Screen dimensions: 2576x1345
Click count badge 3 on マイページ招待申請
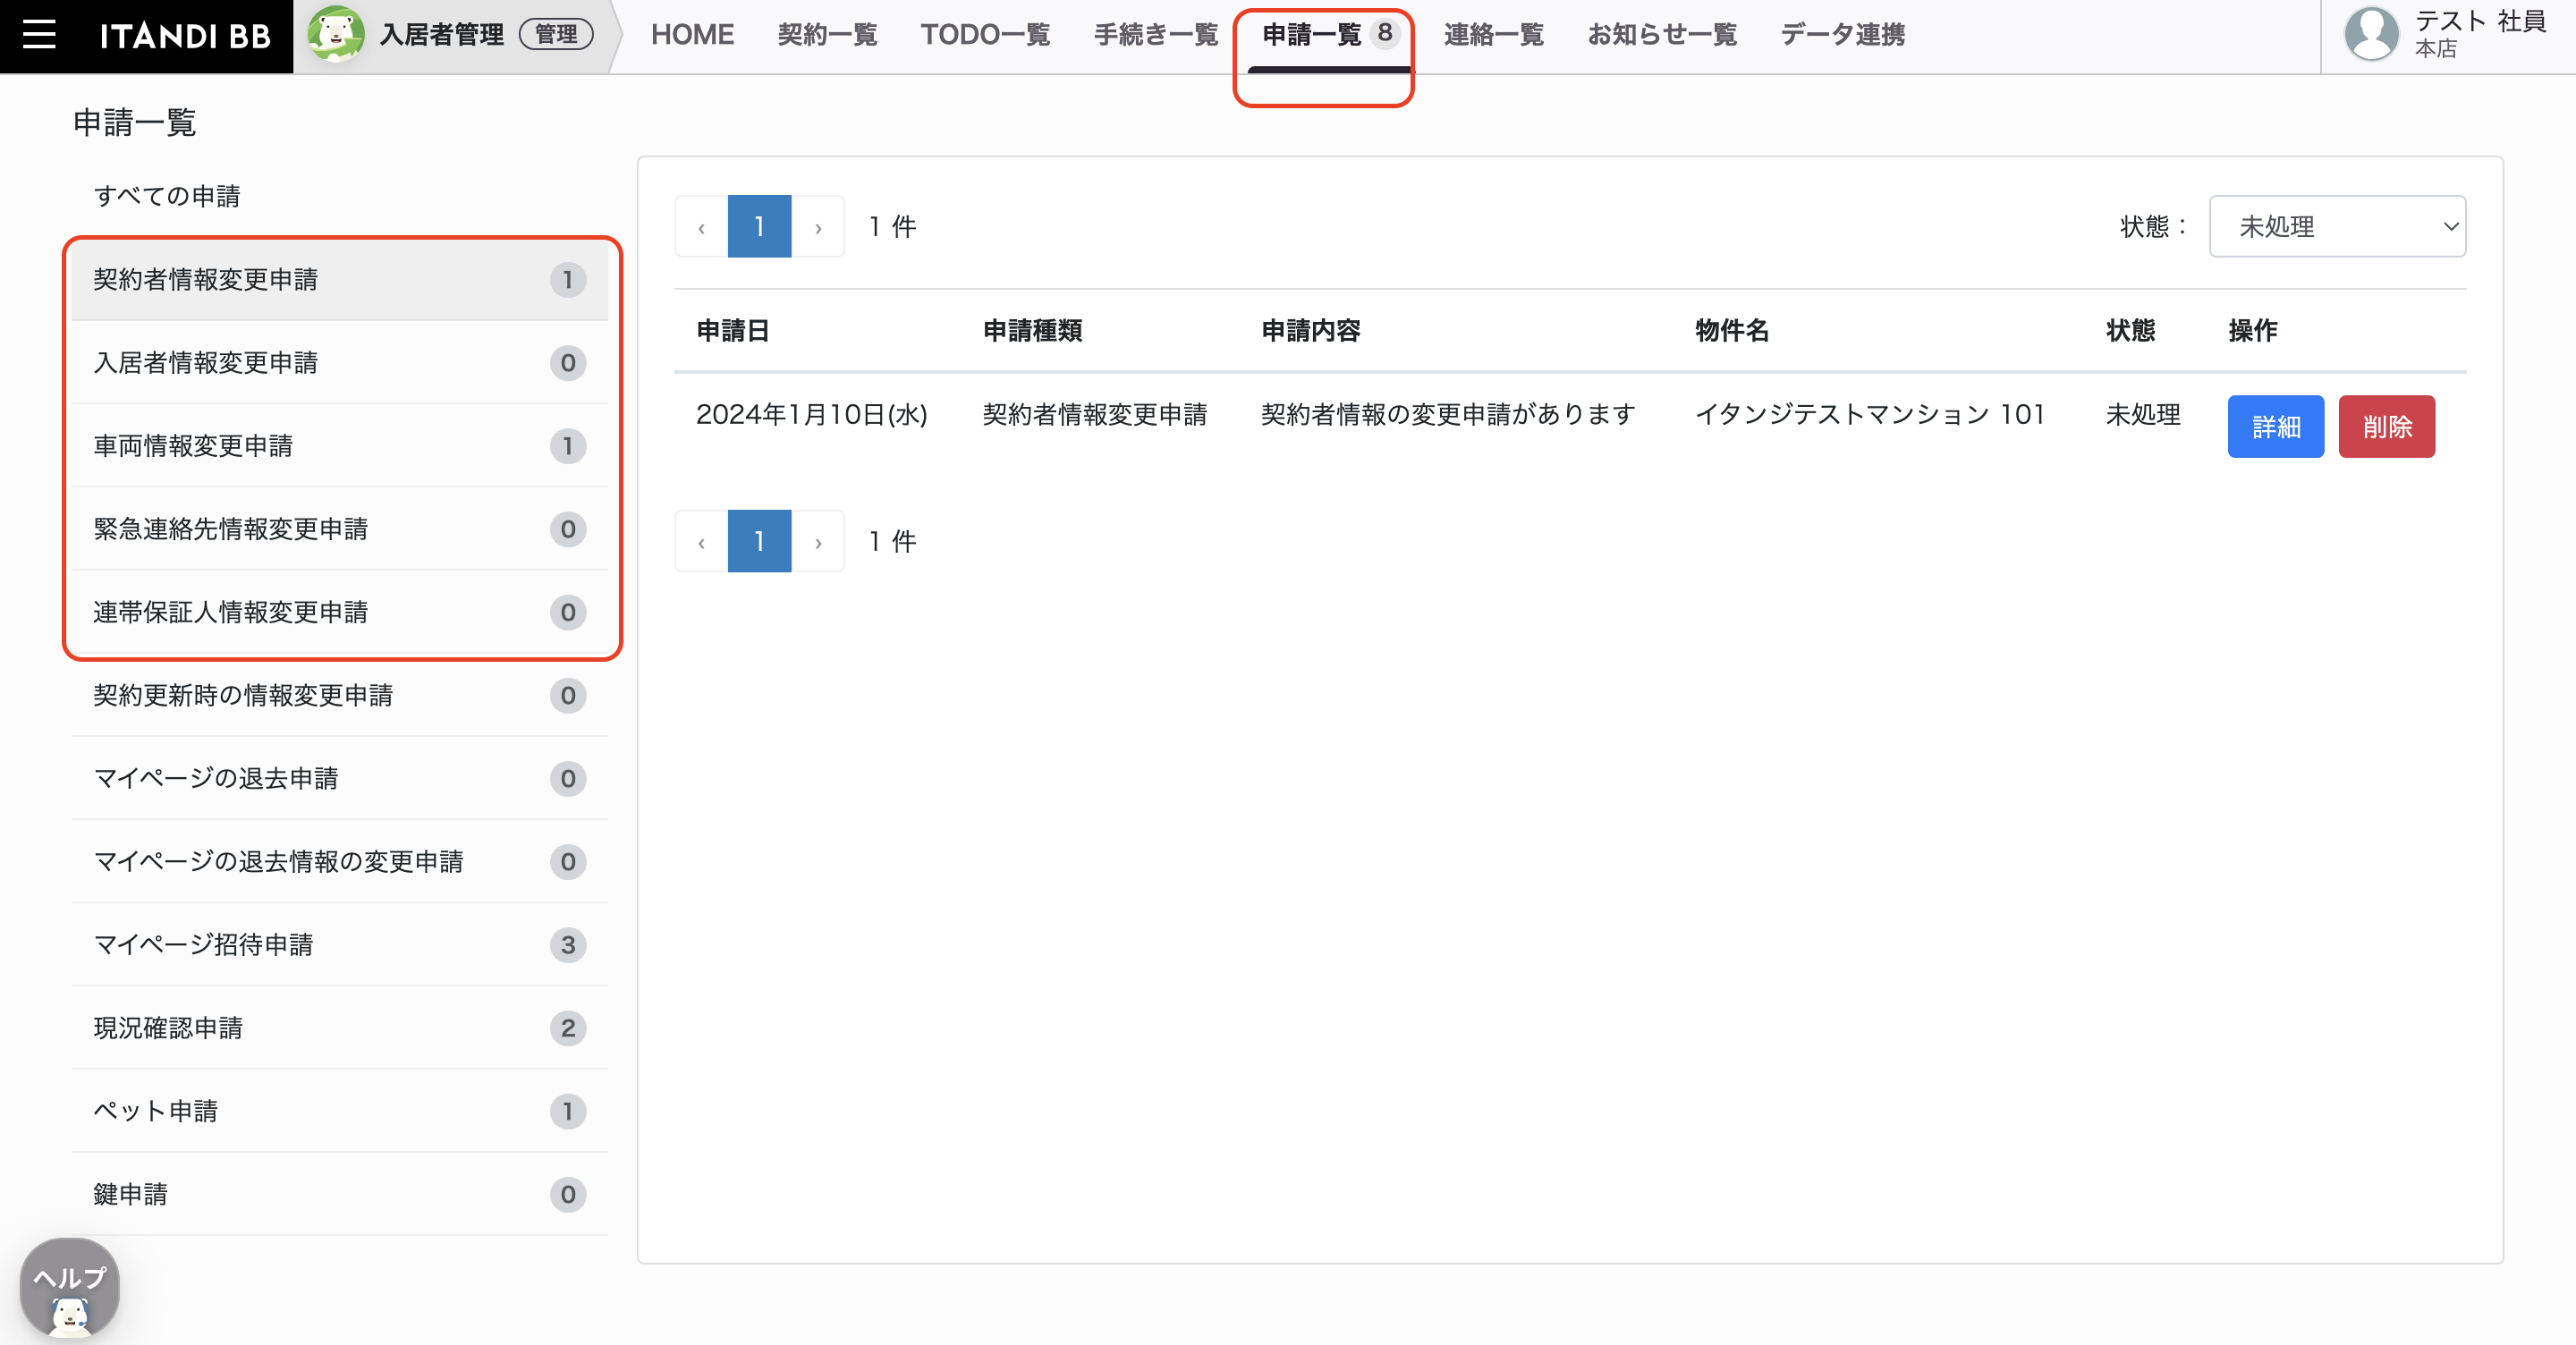(x=567, y=944)
